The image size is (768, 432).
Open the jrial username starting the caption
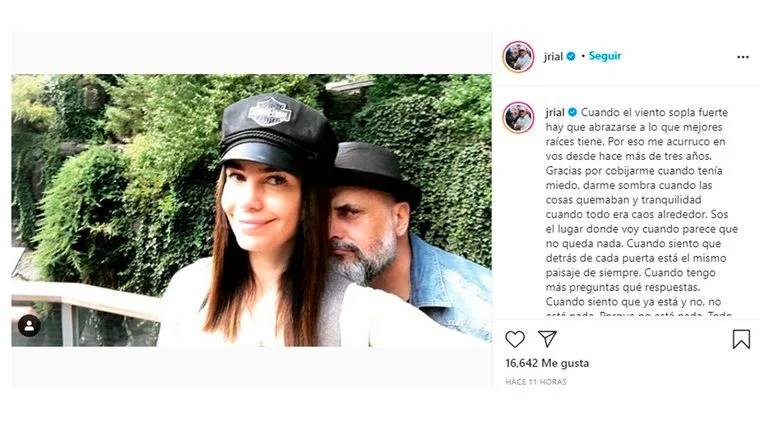coord(555,112)
